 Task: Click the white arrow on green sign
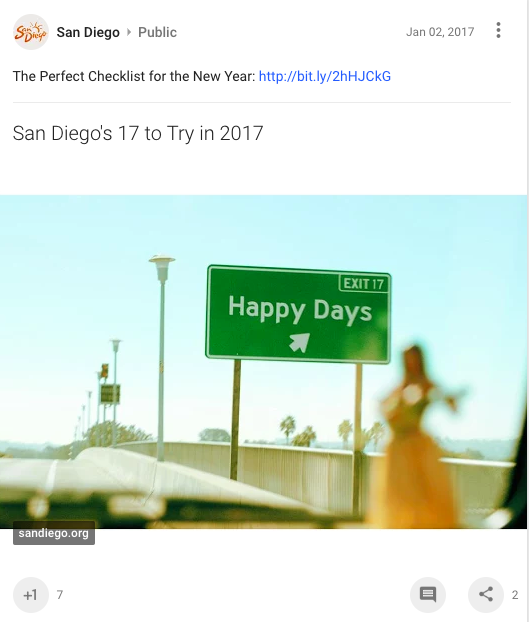[x=299, y=342]
